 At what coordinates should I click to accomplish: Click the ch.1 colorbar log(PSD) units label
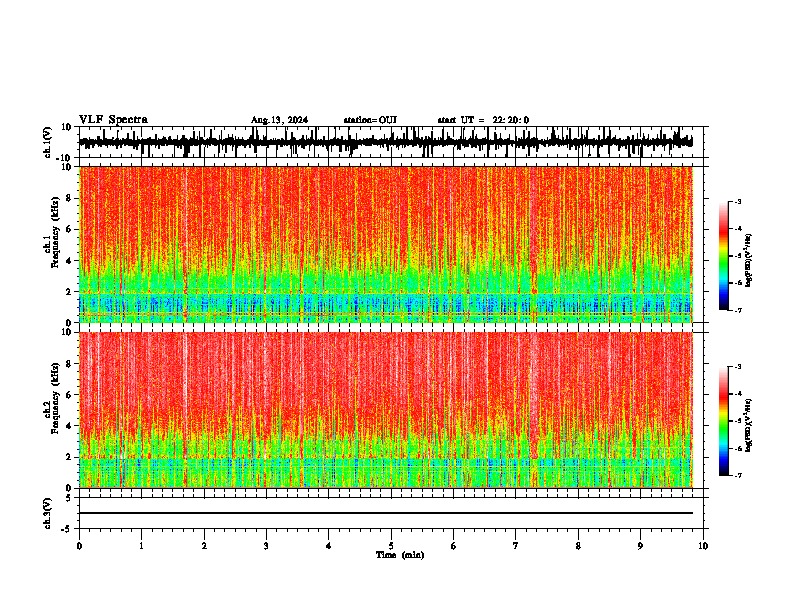tap(749, 261)
